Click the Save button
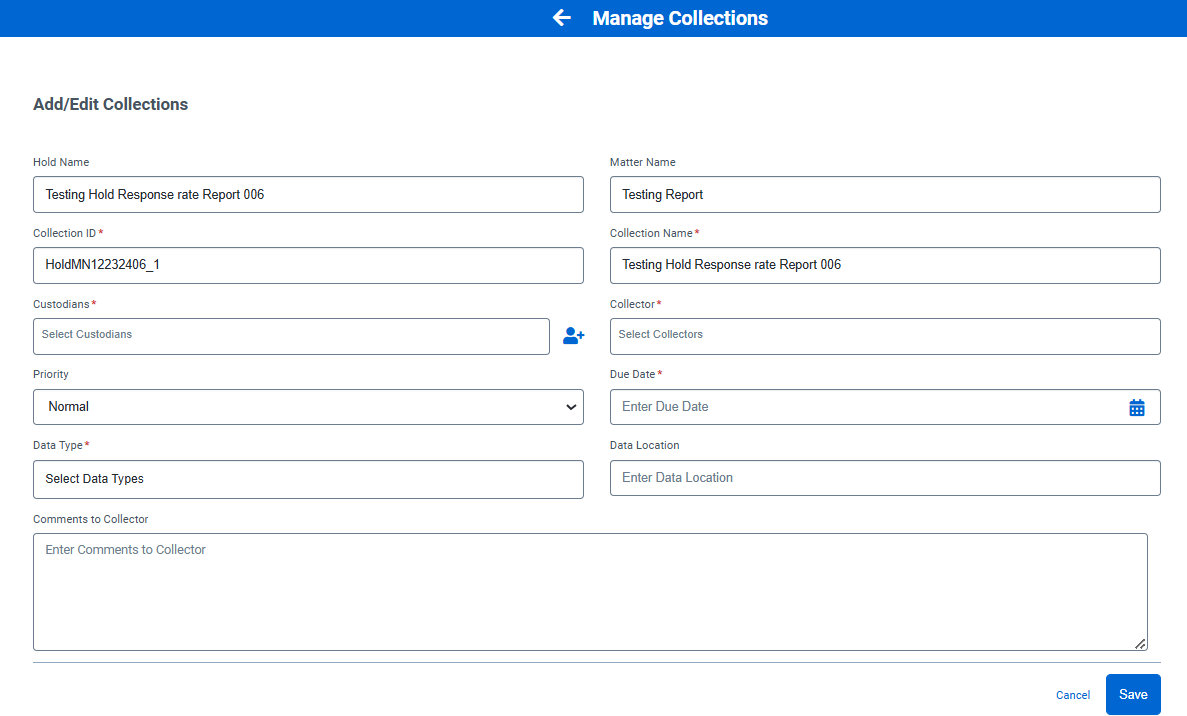The height and width of the screenshot is (716, 1187). [1133, 694]
